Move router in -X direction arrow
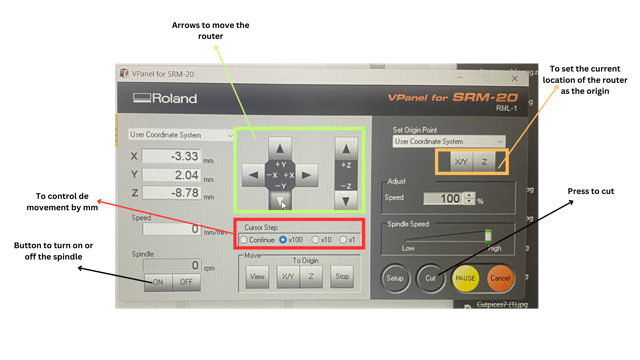Screen dimensions: 640x360 (253, 175)
